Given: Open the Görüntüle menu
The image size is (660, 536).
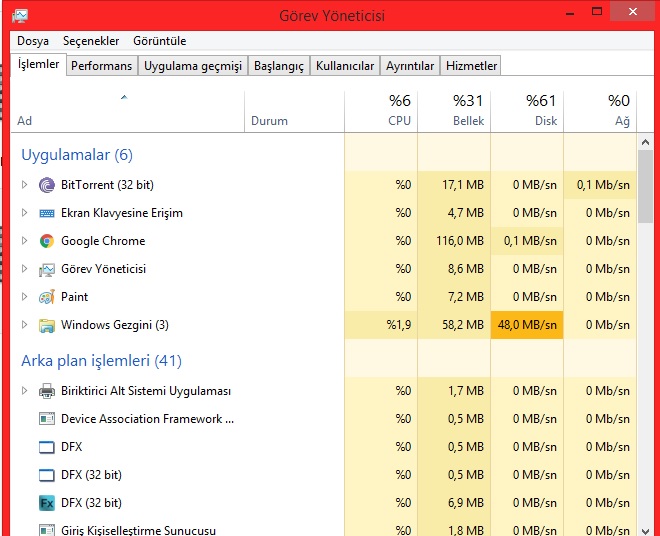Looking at the screenshot, I should click(160, 41).
